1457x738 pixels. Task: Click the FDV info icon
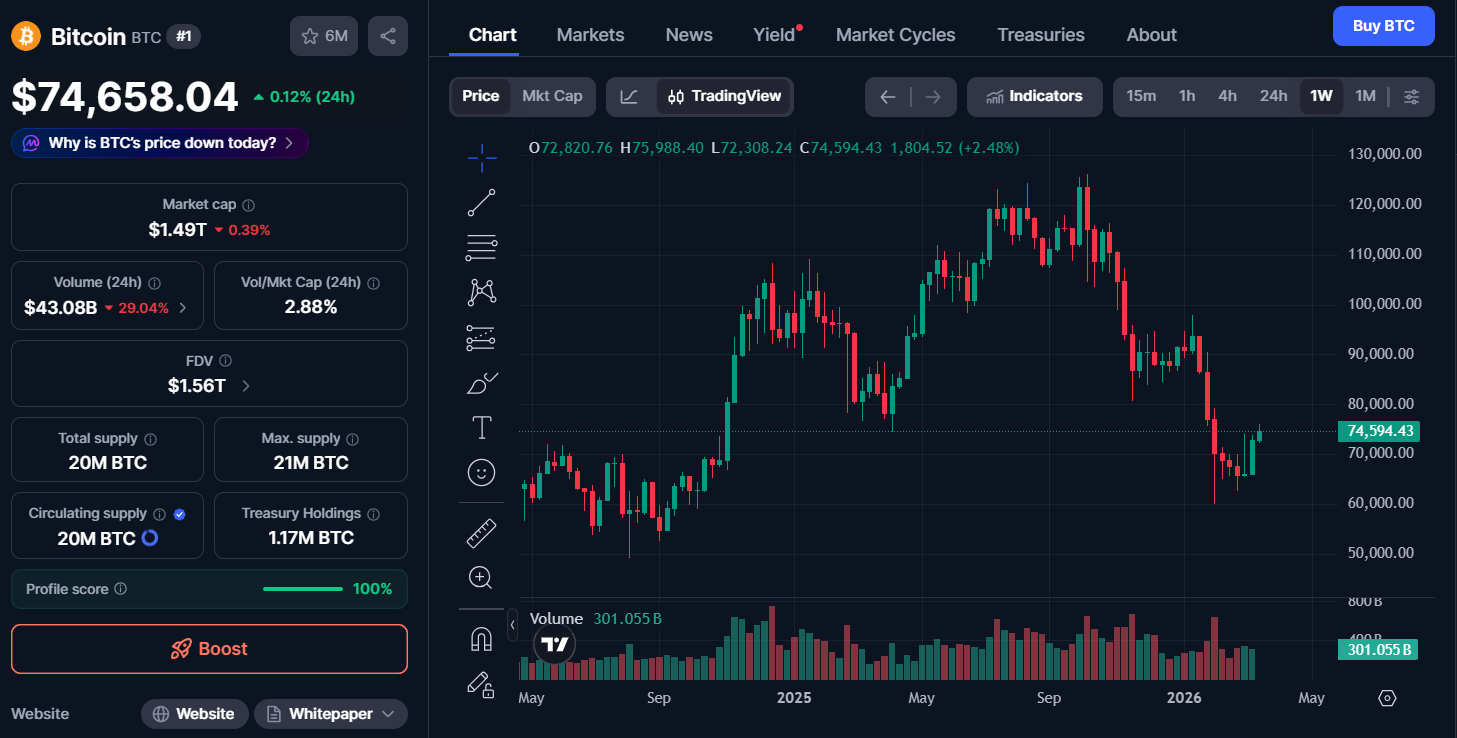coord(226,361)
